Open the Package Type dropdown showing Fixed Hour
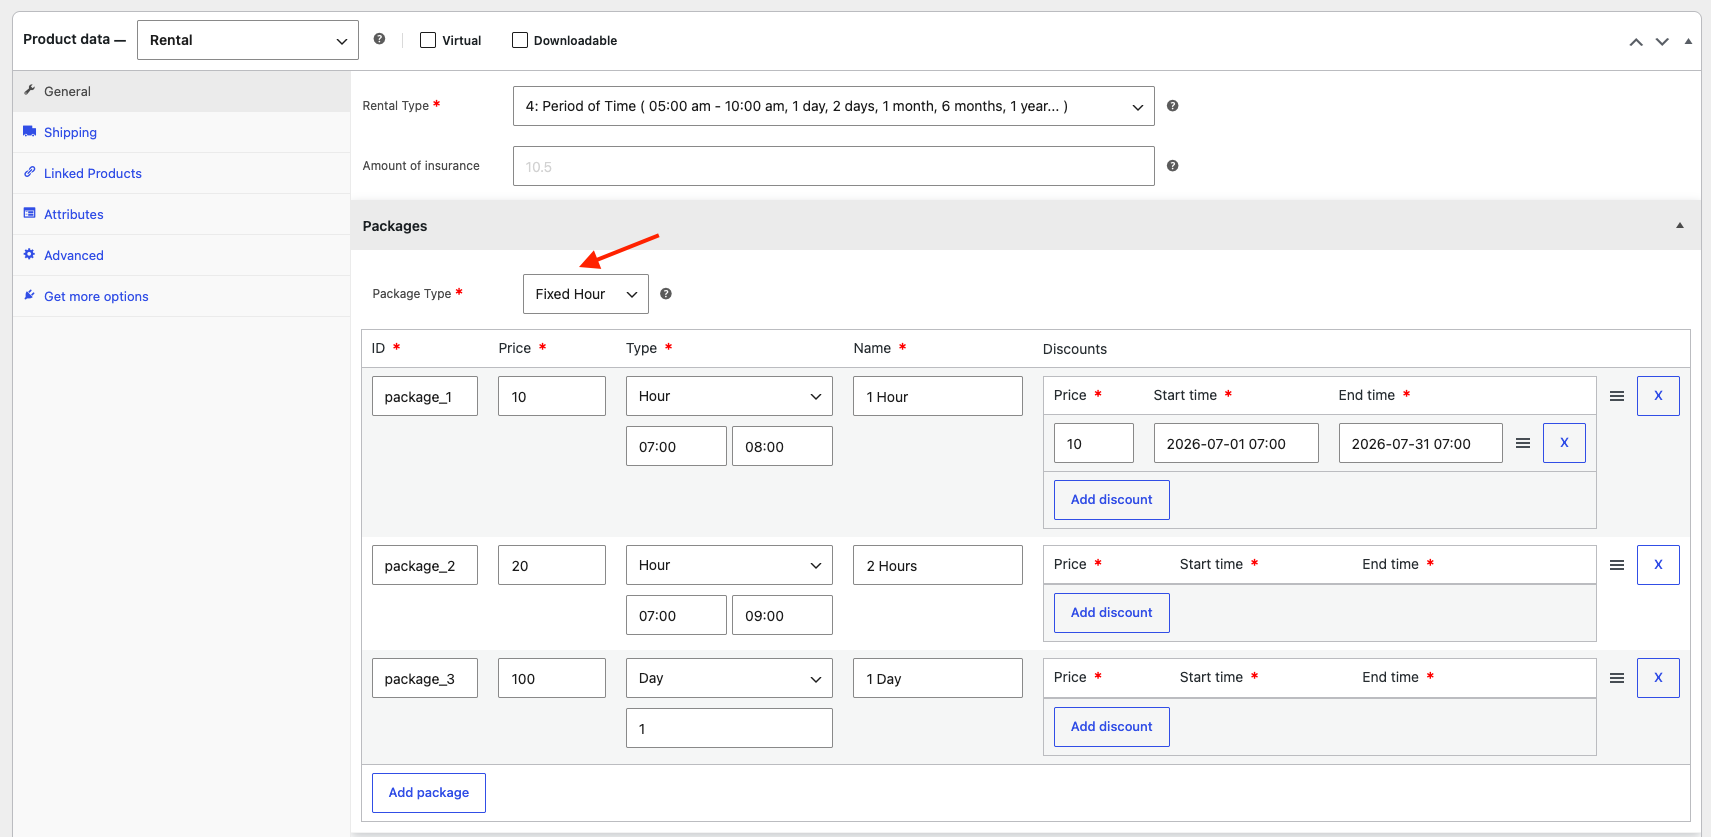Image resolution: width=1711 pixels, height=837 pixels. [585, 294]
